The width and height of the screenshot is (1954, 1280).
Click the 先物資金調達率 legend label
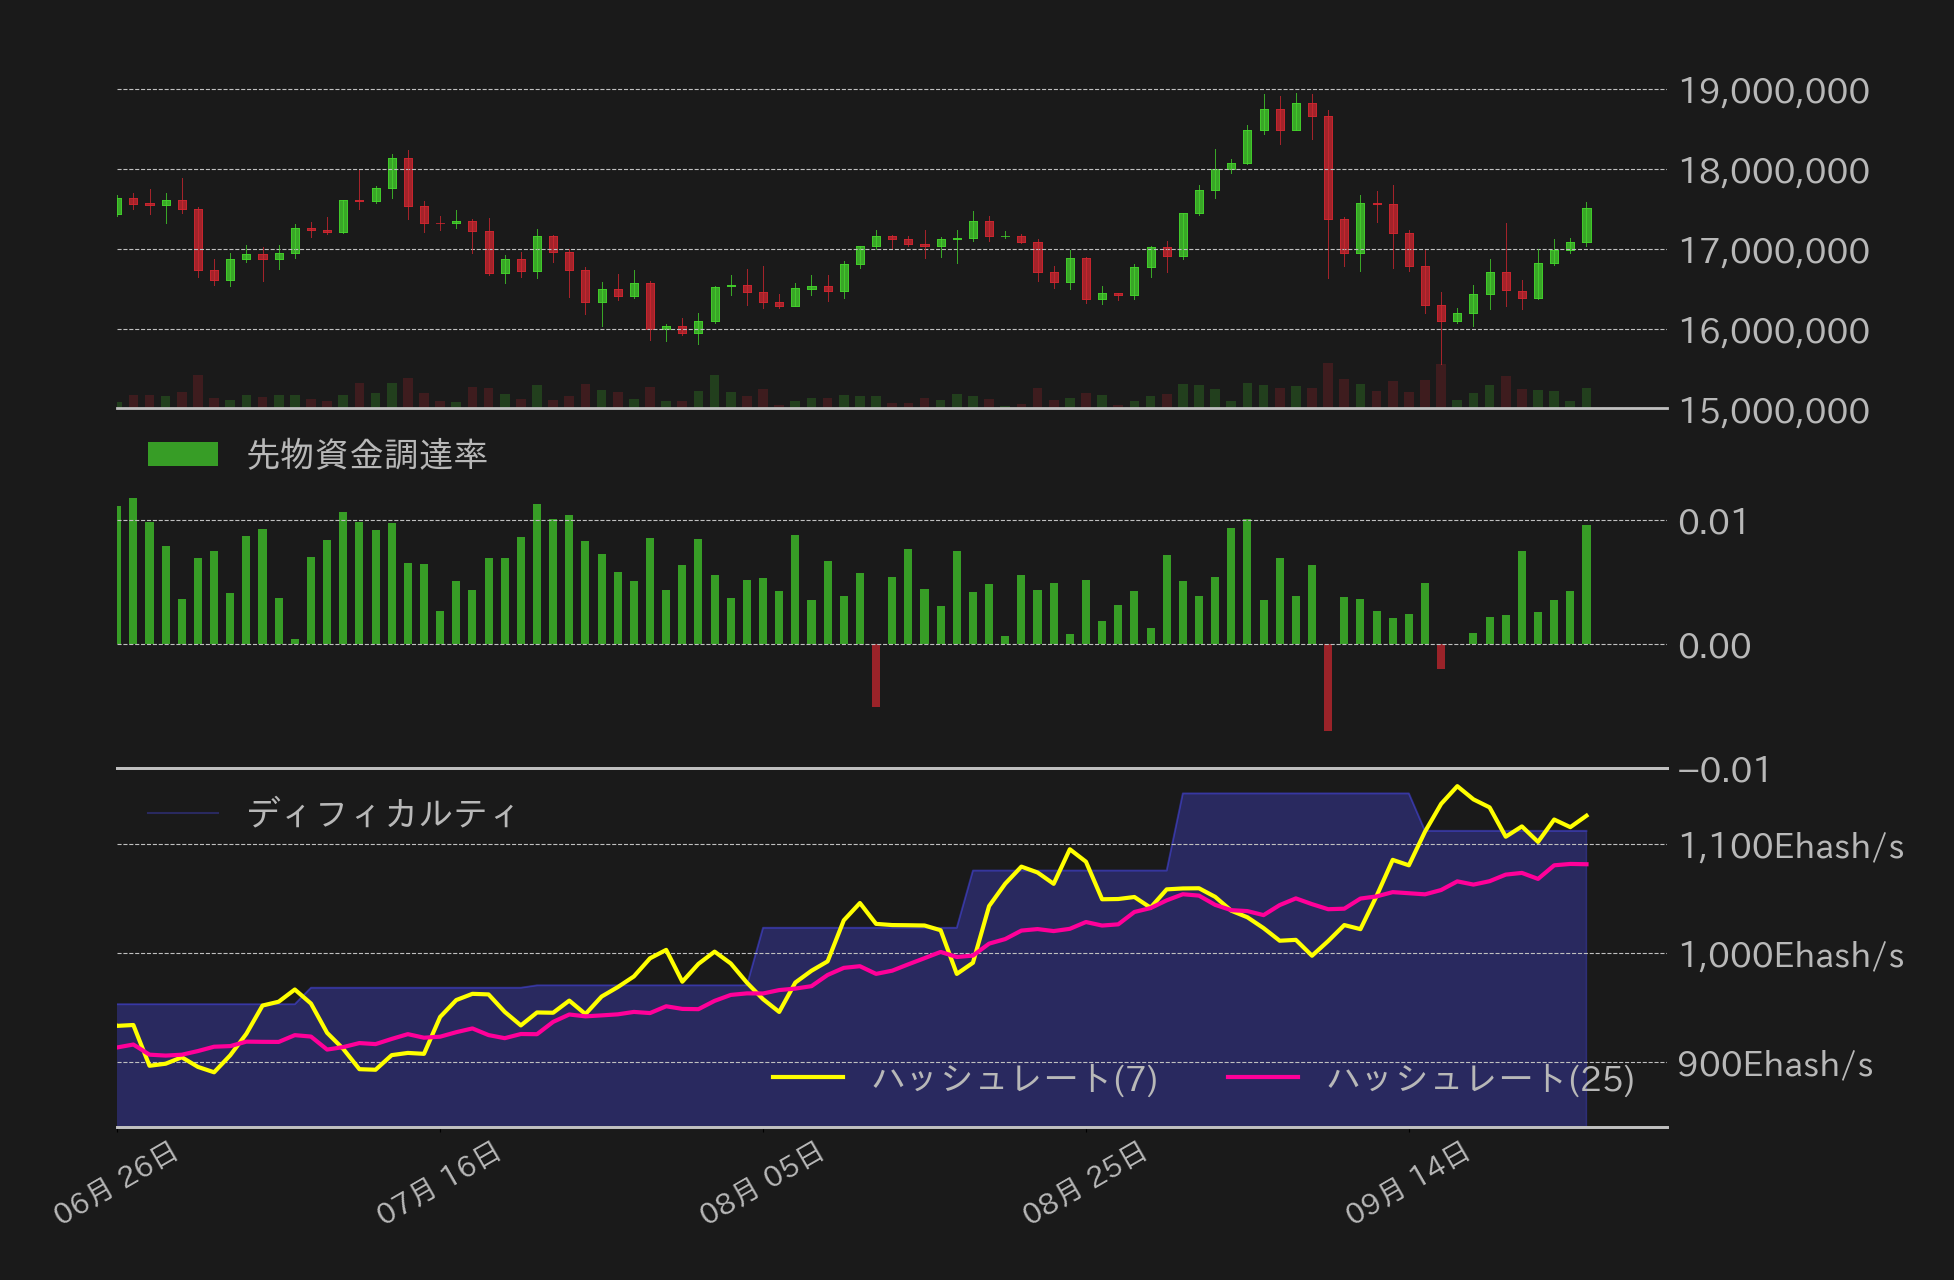click(x=366, y=455)
